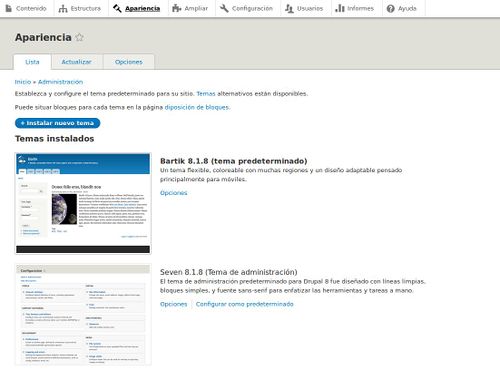Open the disposición de bloques link
Viewport: 500px width, 370px height.
[197, 107]
